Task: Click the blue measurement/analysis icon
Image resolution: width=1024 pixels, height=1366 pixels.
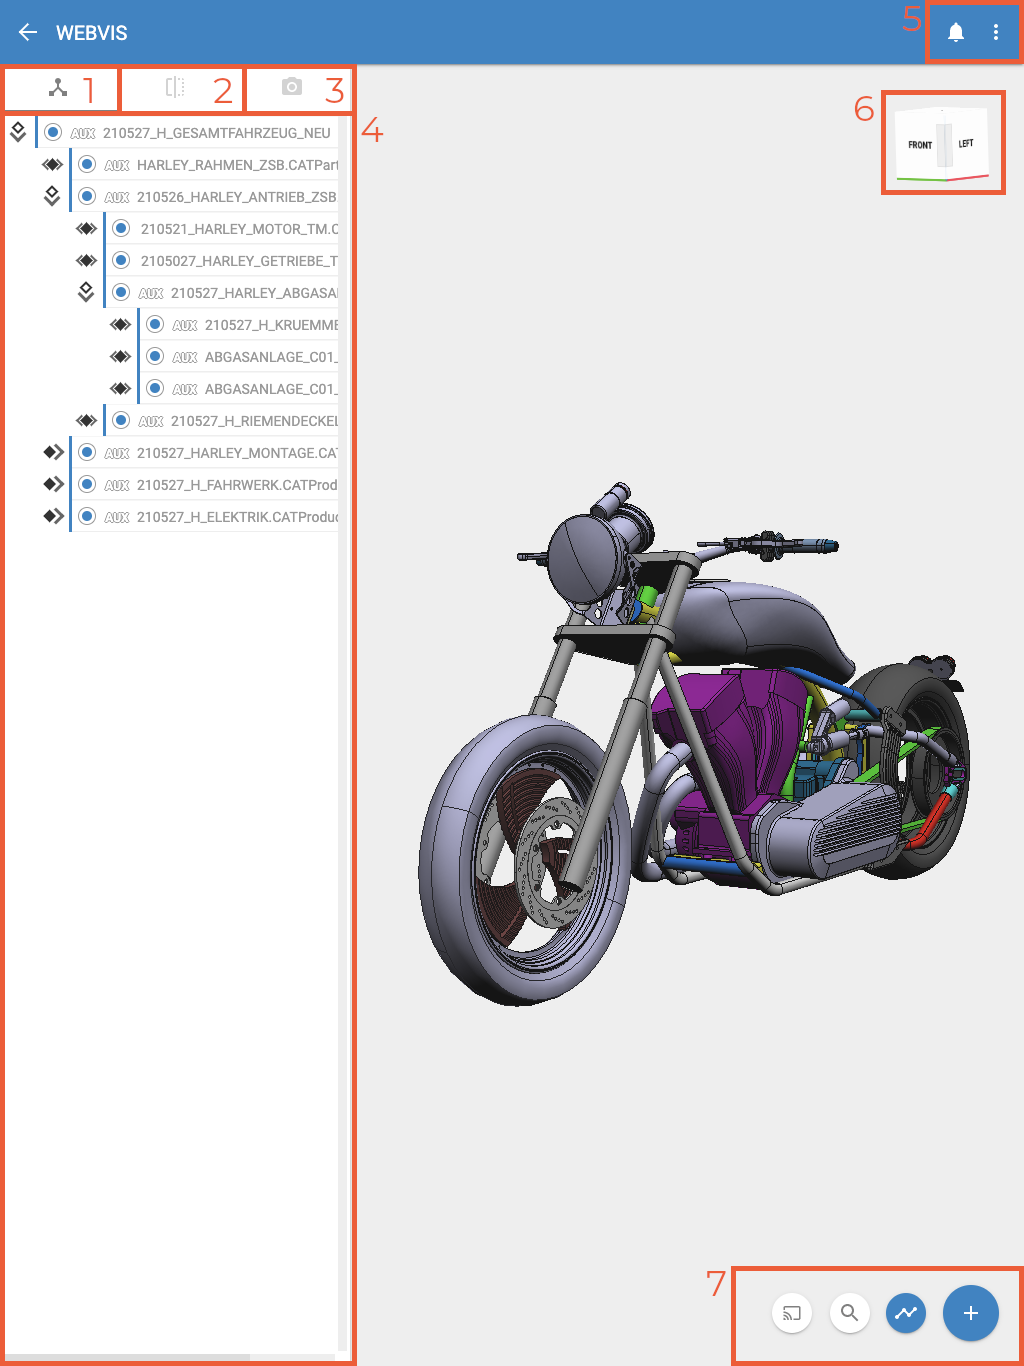Action: tap(906, 1313)
